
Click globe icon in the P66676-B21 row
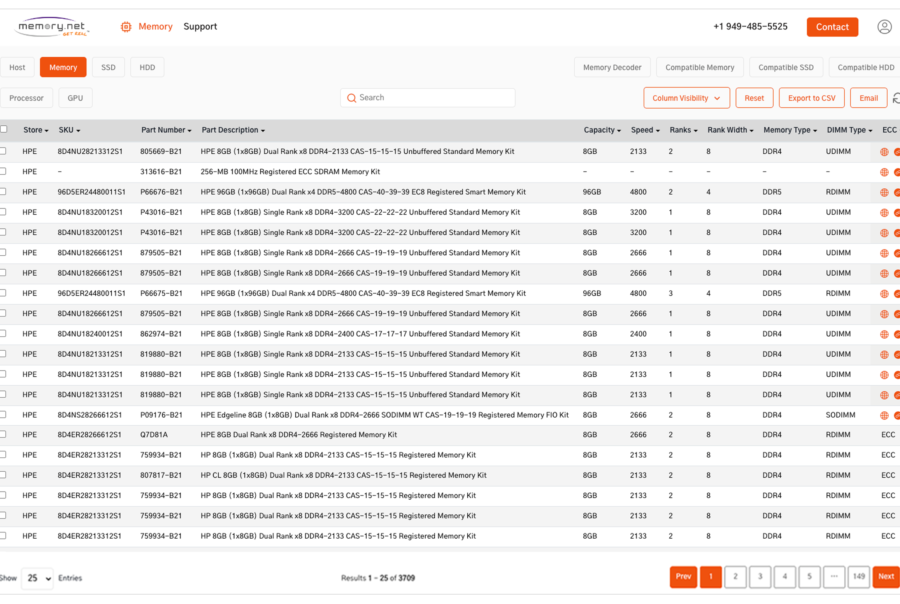(884, 192)
